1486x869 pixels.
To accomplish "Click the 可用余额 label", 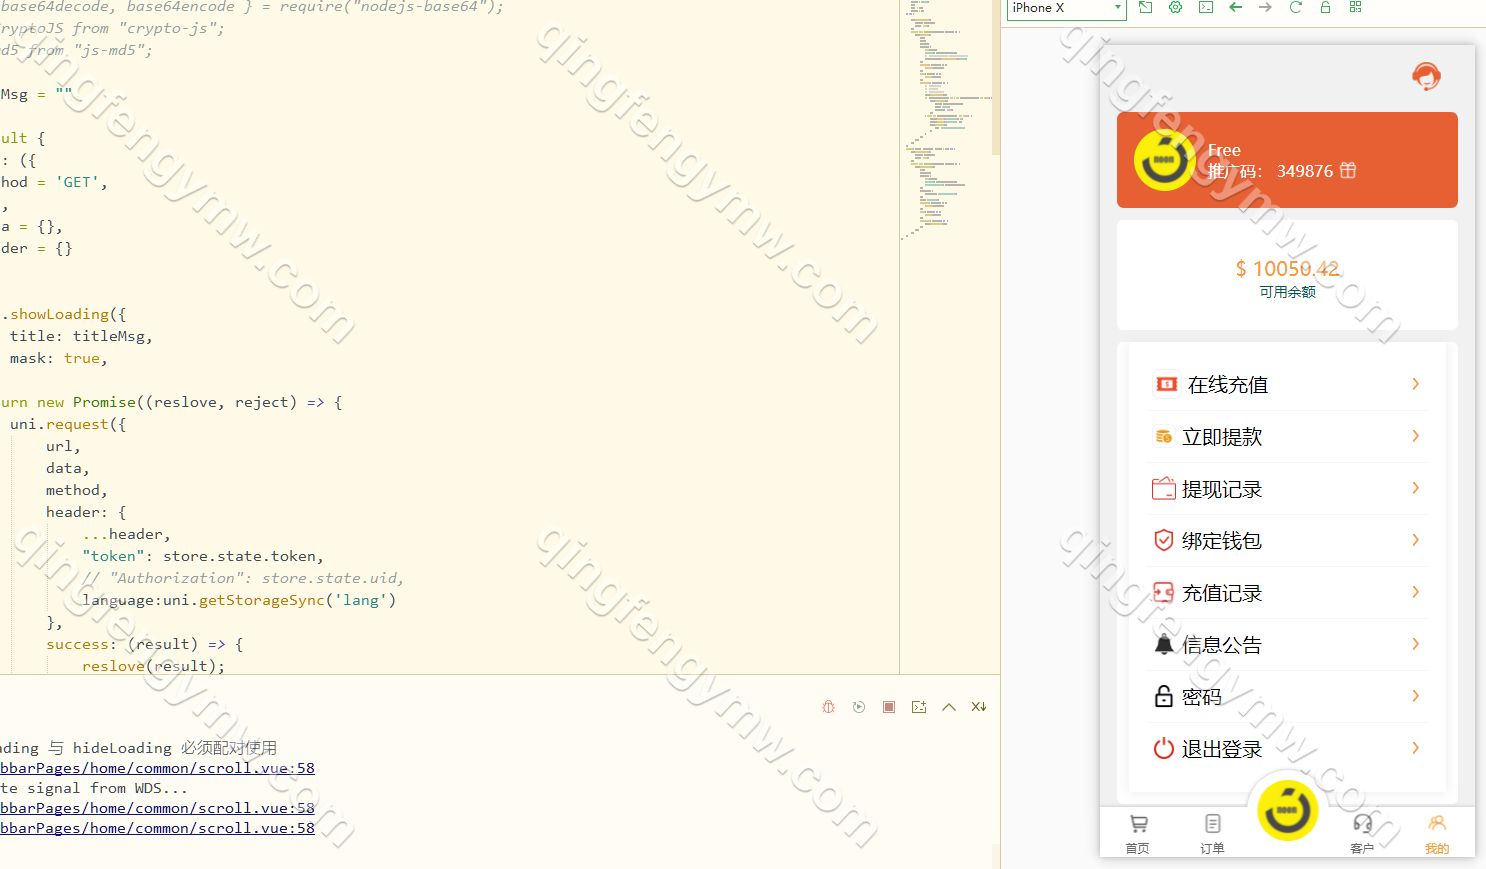I will (x=1287, y=292).
